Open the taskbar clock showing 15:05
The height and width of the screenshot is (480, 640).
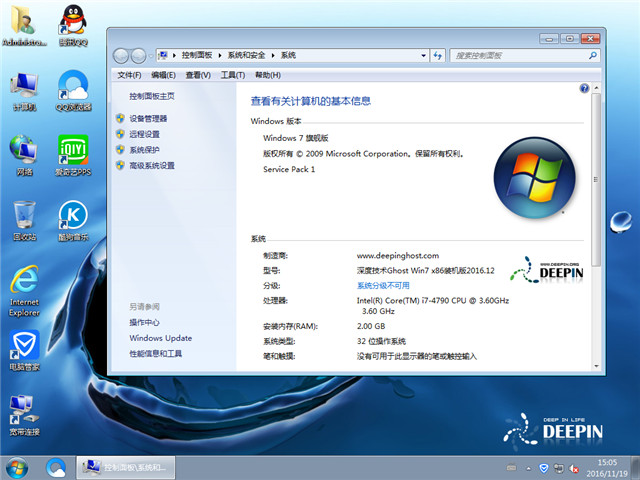point(607,468)
